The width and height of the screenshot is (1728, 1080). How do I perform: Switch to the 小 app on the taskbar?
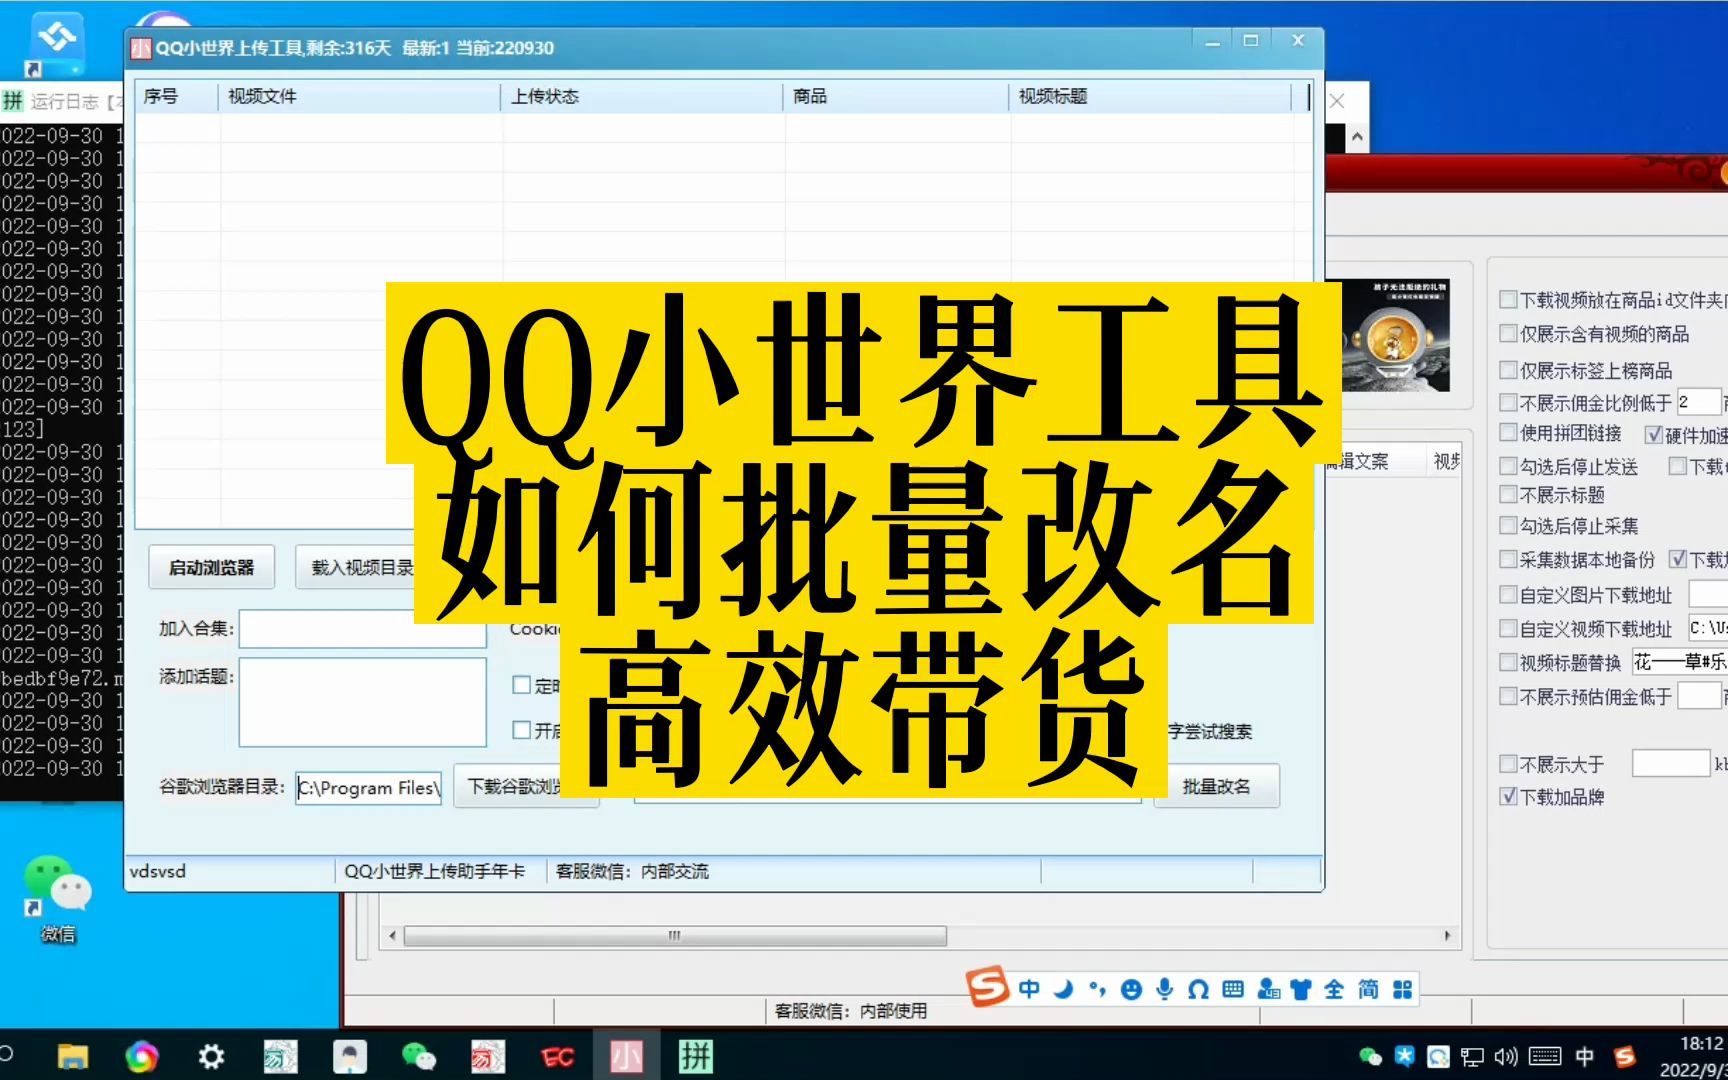tap(627, 1056)
